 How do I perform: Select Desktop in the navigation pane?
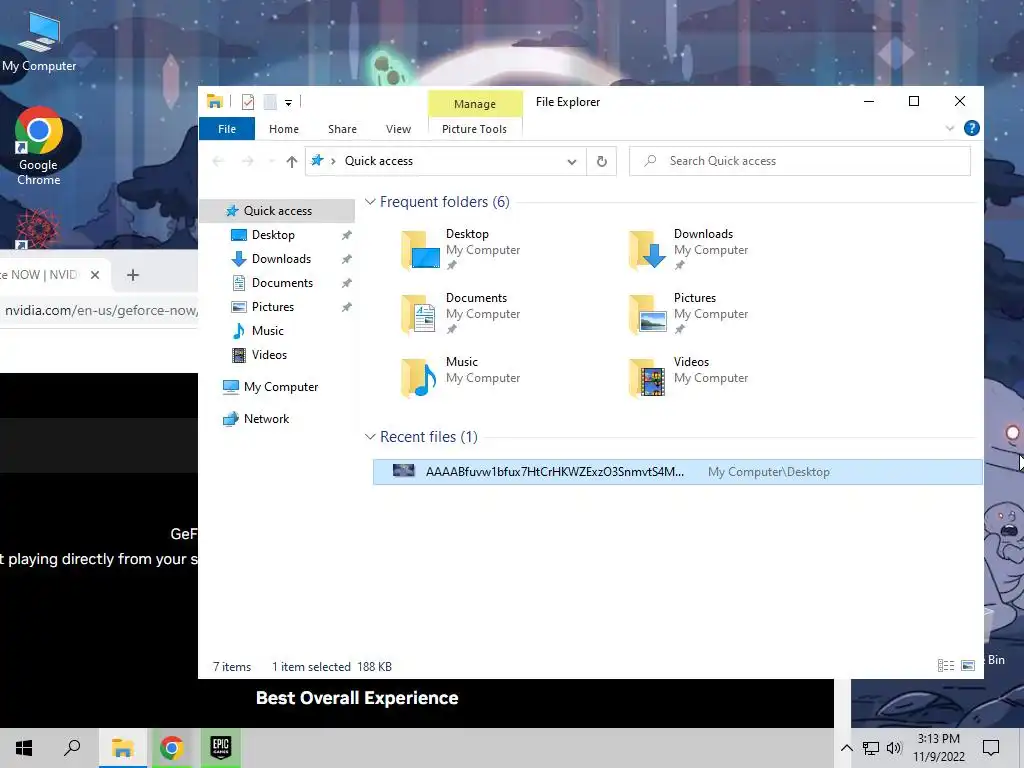coord(273,235)
